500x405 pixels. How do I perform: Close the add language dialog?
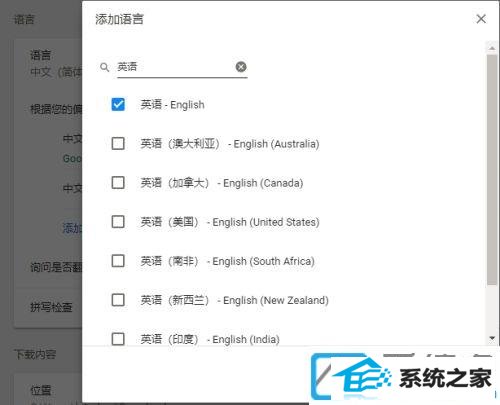coord(481,19)
